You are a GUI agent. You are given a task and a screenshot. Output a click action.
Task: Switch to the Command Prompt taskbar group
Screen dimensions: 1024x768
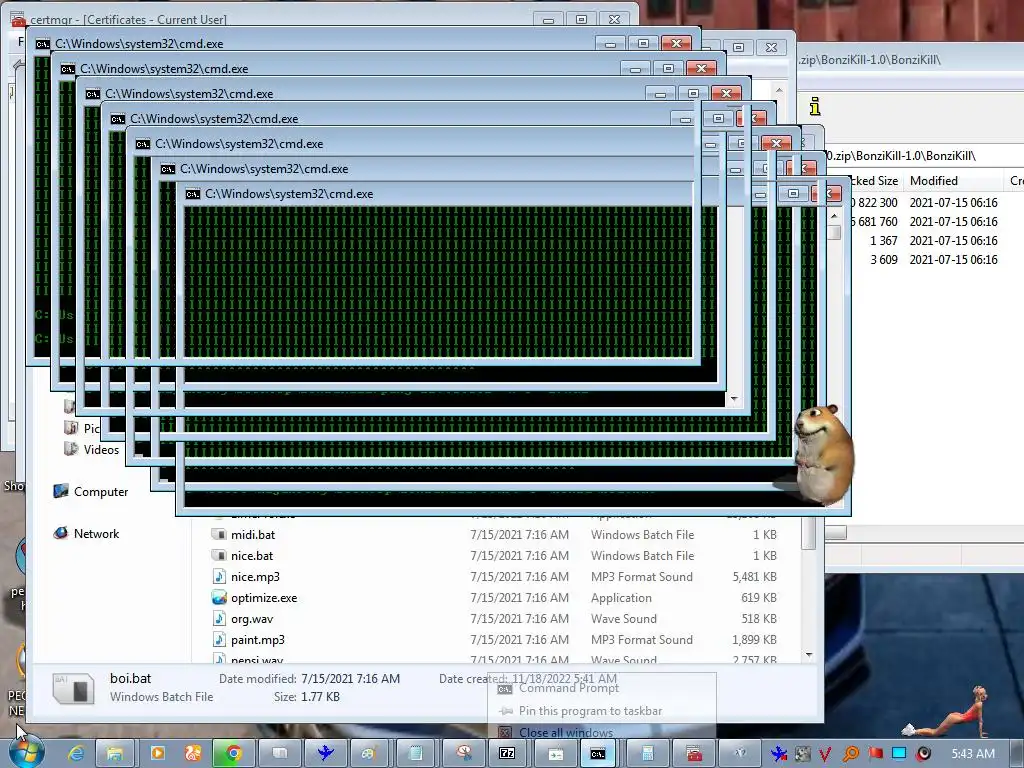click(x=599, y=753)
